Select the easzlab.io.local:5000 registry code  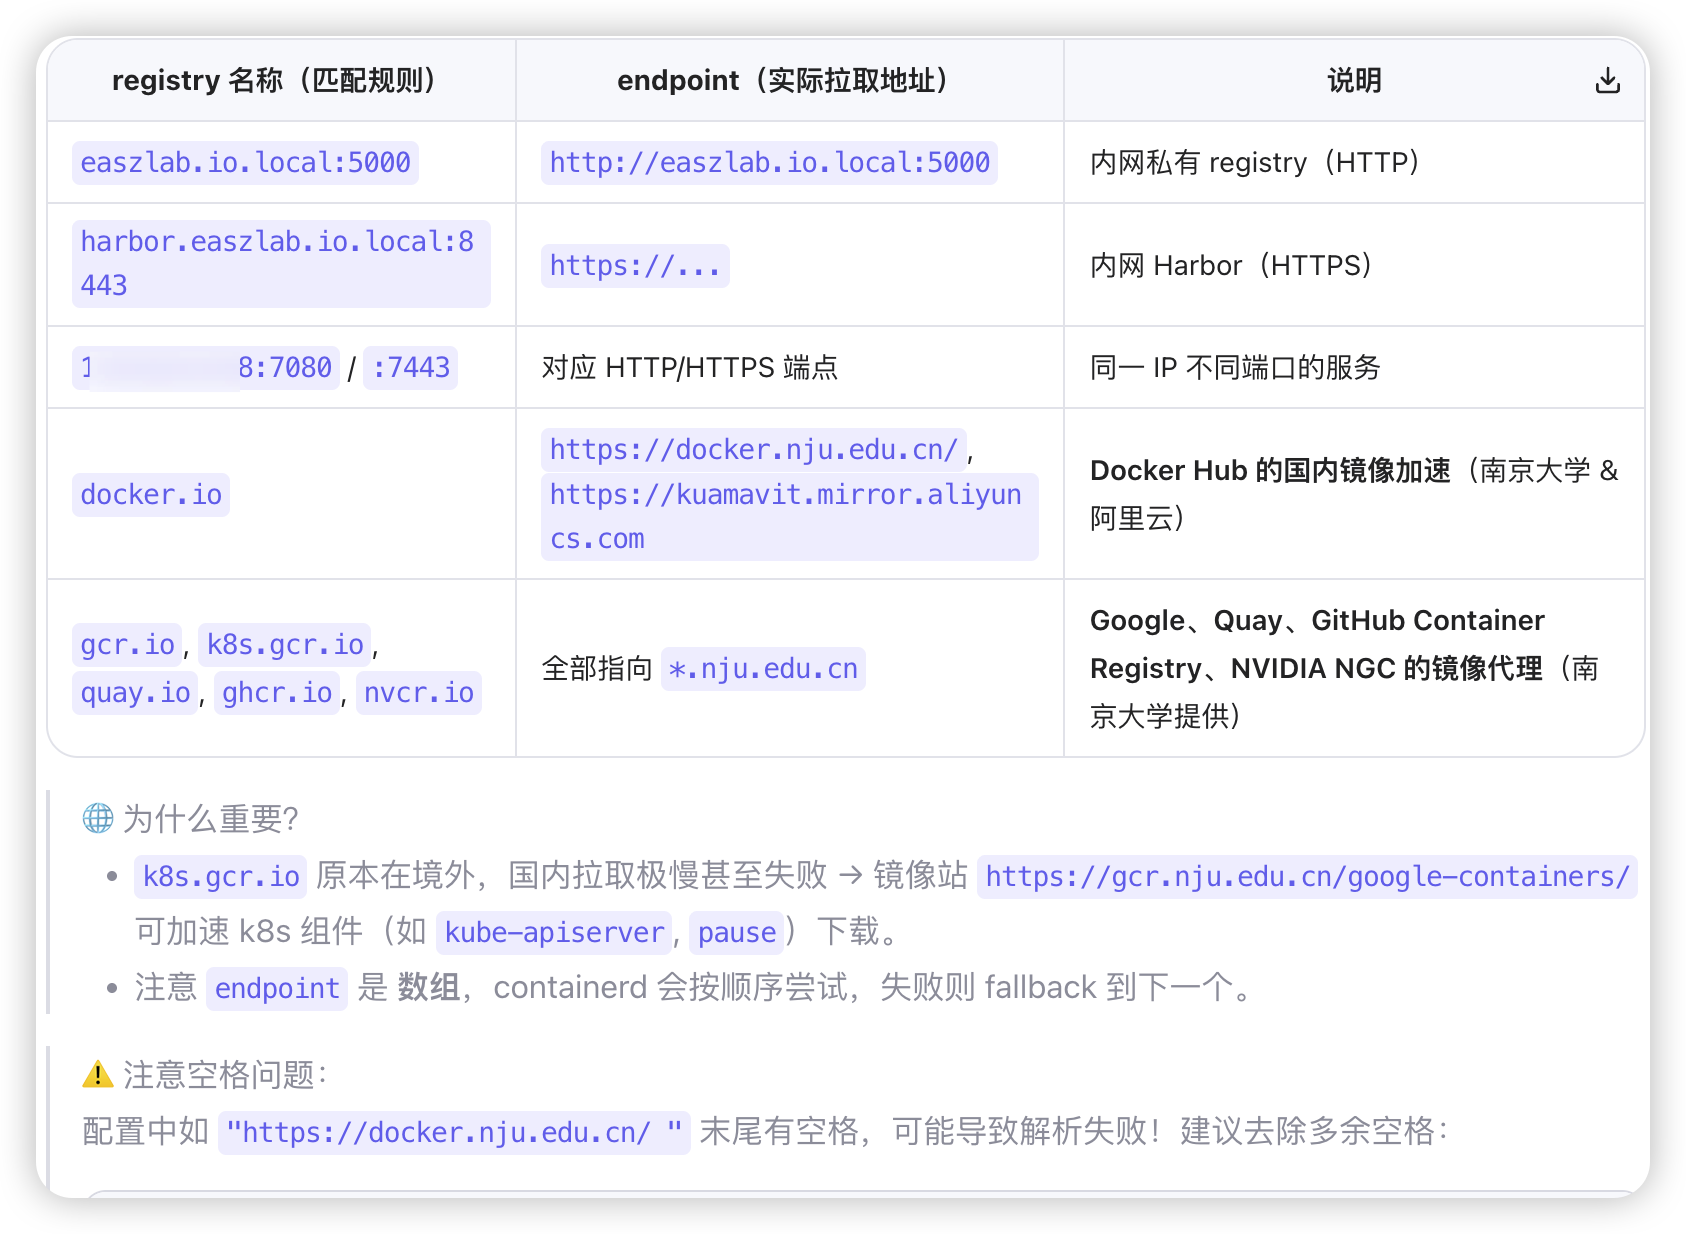[x=245, y=162]
